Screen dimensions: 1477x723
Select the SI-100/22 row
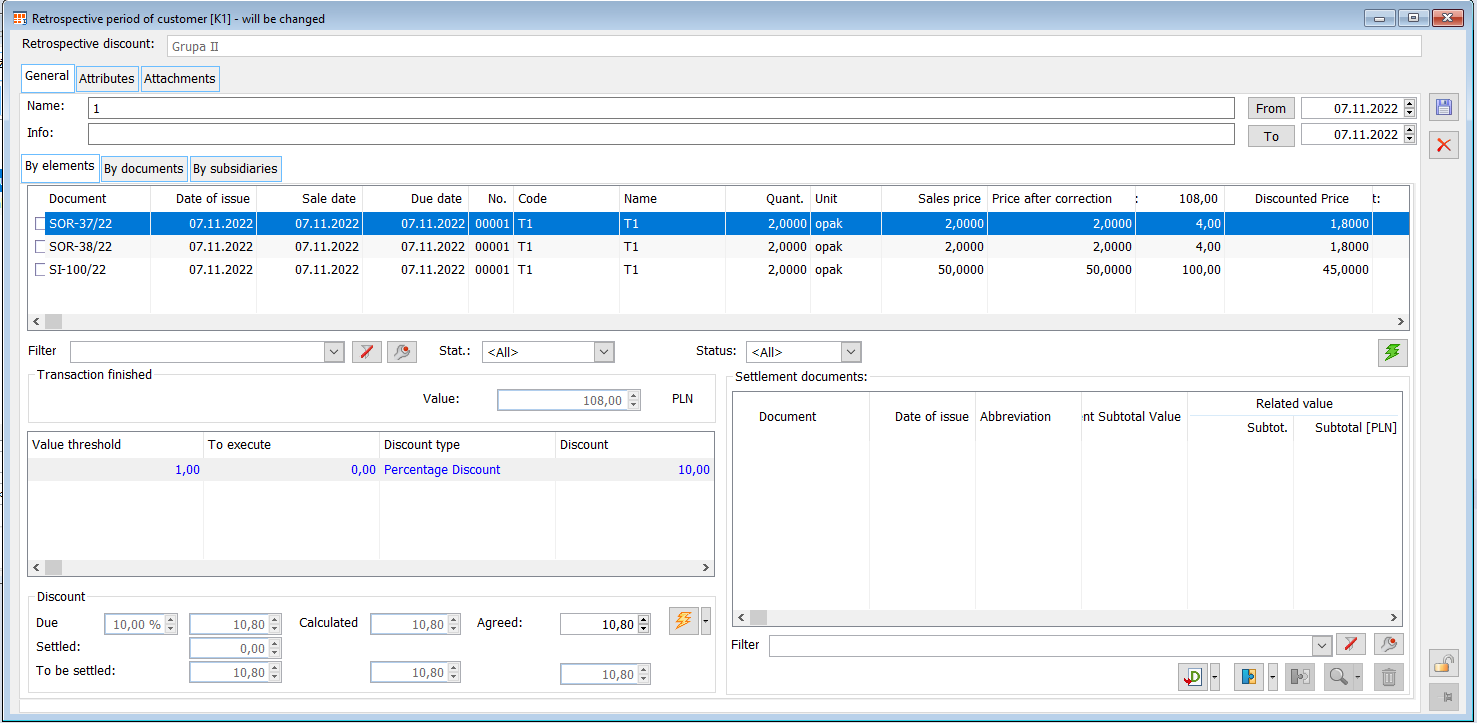pyautogui.click(x=718, y=270)
